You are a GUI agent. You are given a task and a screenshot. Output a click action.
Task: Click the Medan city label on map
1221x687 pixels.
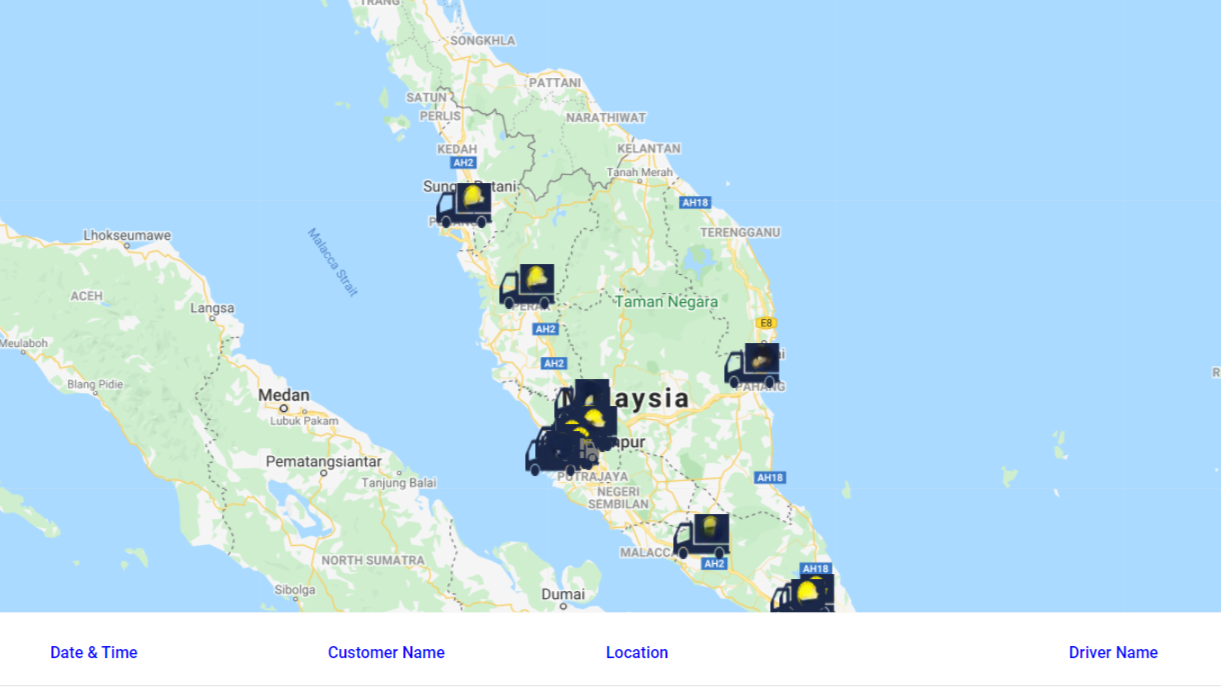pyautogui.click(x=284, y=396)
